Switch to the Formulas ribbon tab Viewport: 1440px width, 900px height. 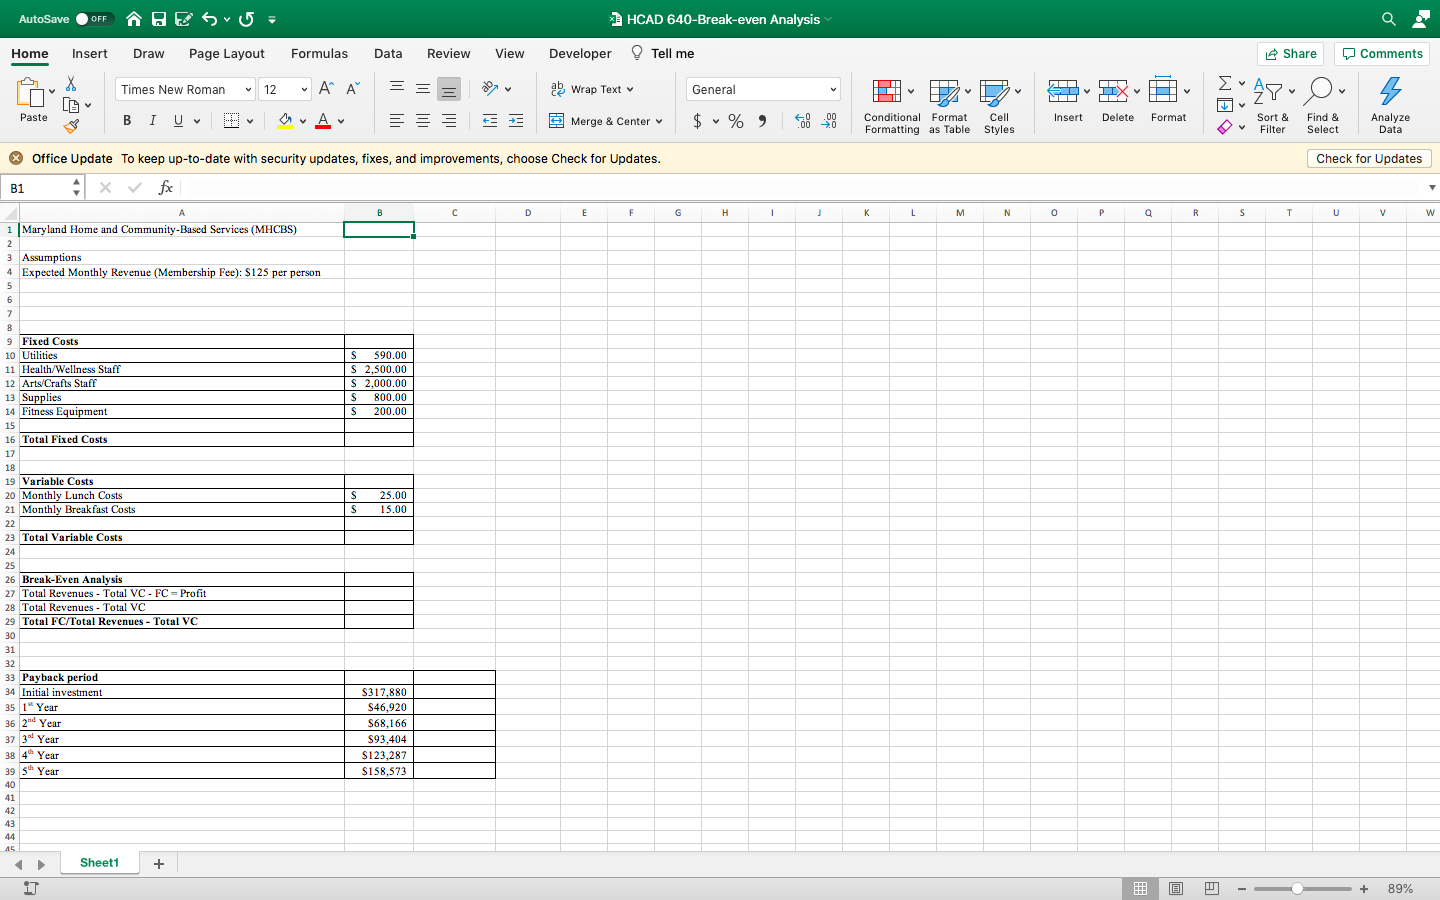(319, 54)
